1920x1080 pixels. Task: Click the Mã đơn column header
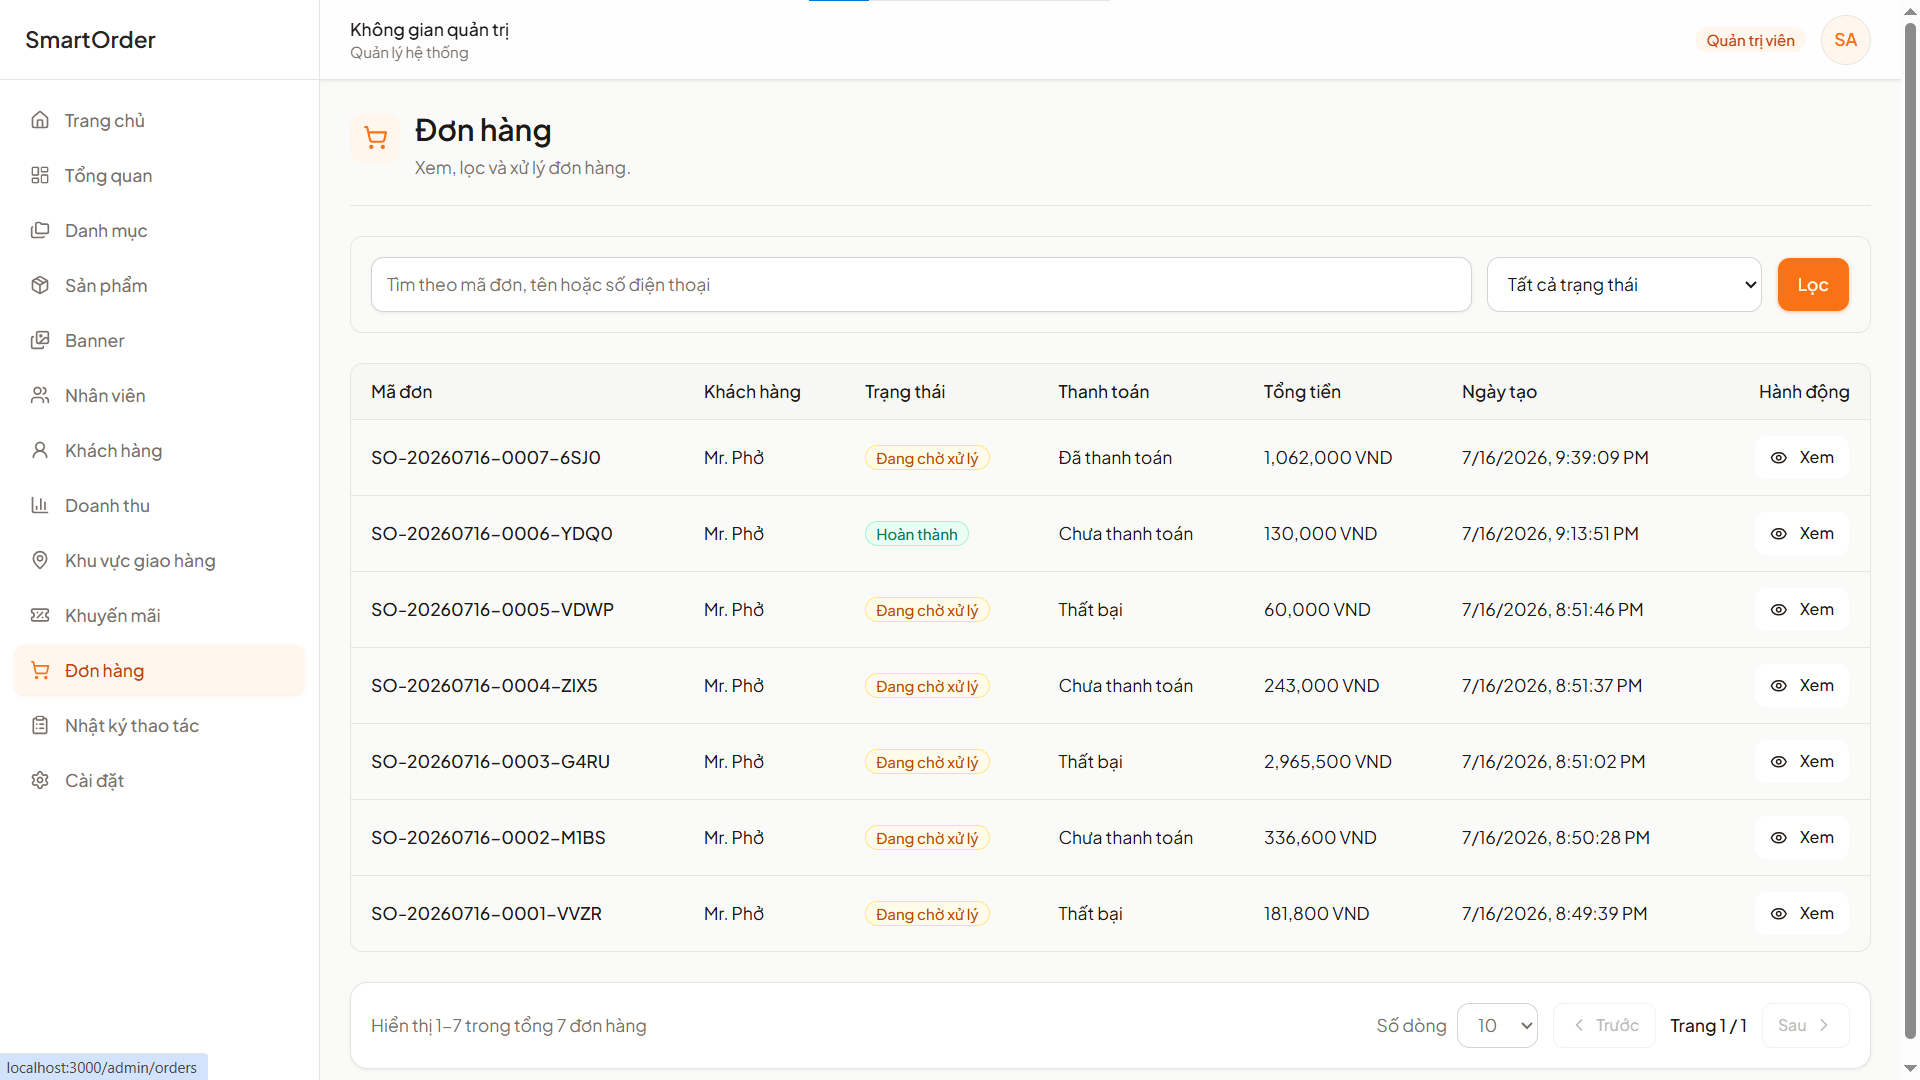click(x=402, y=392)
